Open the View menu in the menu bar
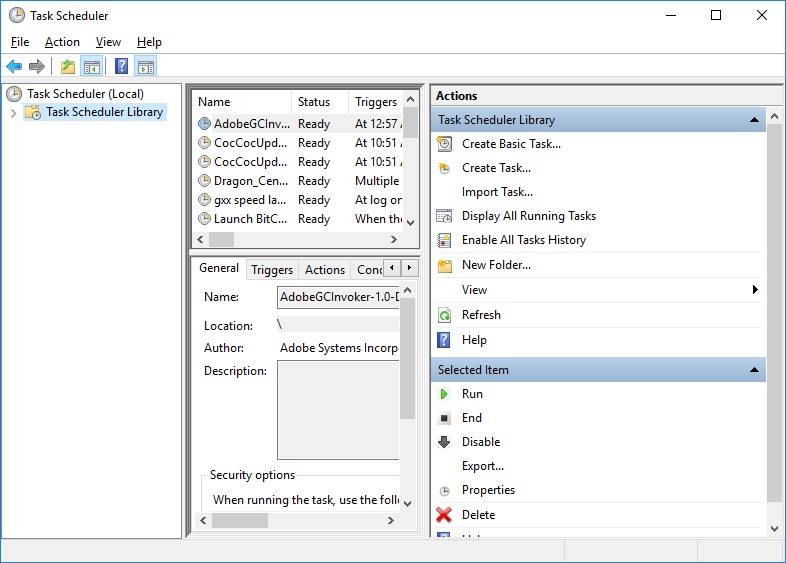Viewport: 786px width, 563px height. 108,42
